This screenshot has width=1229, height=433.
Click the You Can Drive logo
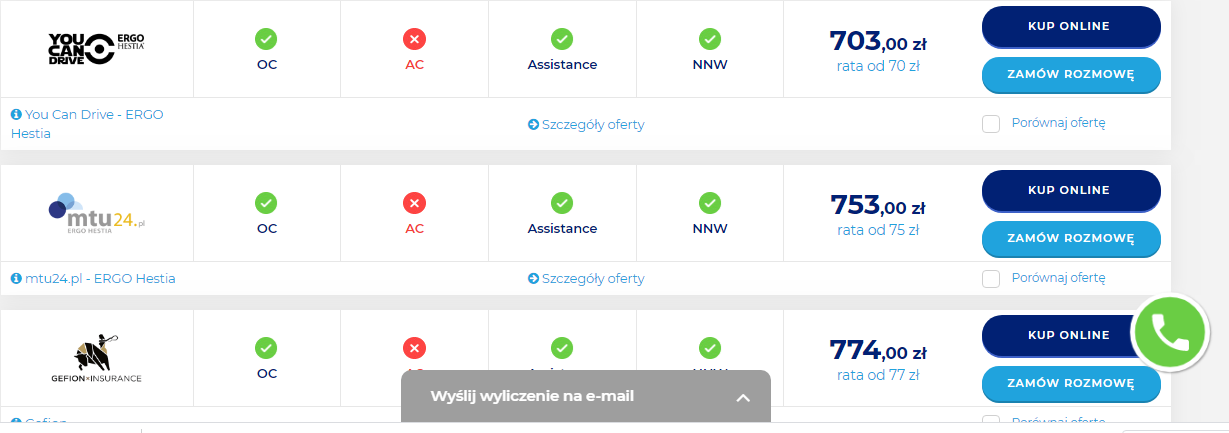[x=96, y=48]
